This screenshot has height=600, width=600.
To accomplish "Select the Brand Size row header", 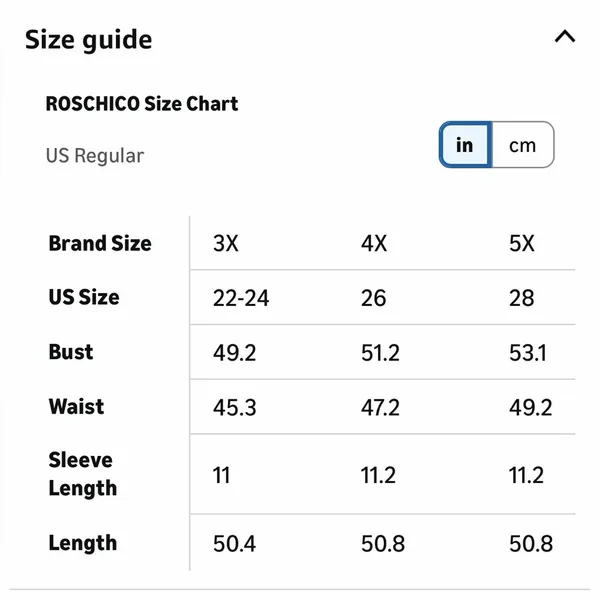I will (x=100, y=243).
